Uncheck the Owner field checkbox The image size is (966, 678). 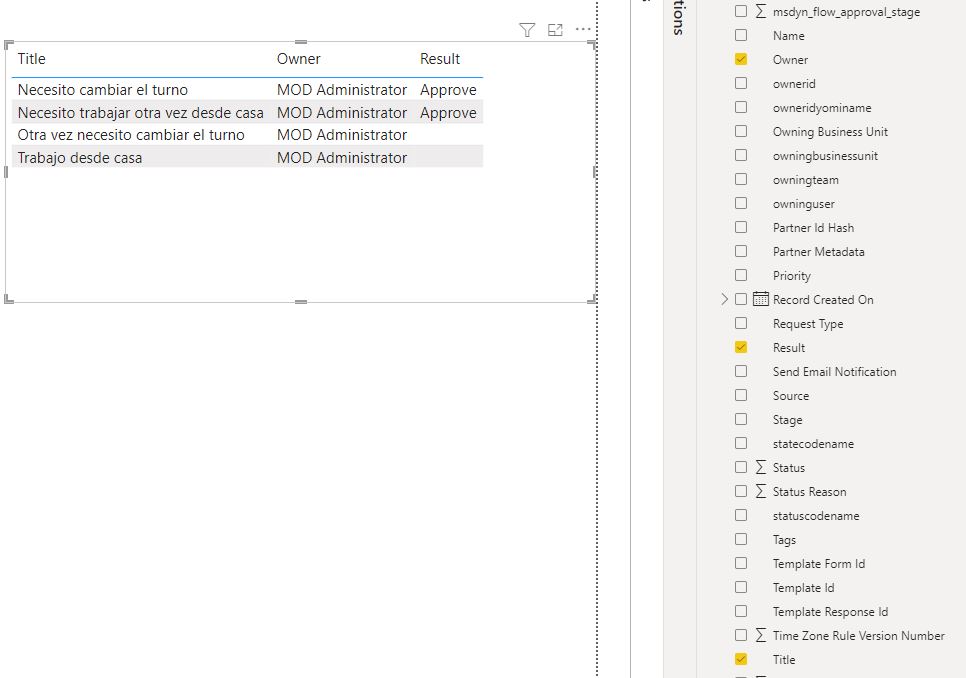[741, 59]
